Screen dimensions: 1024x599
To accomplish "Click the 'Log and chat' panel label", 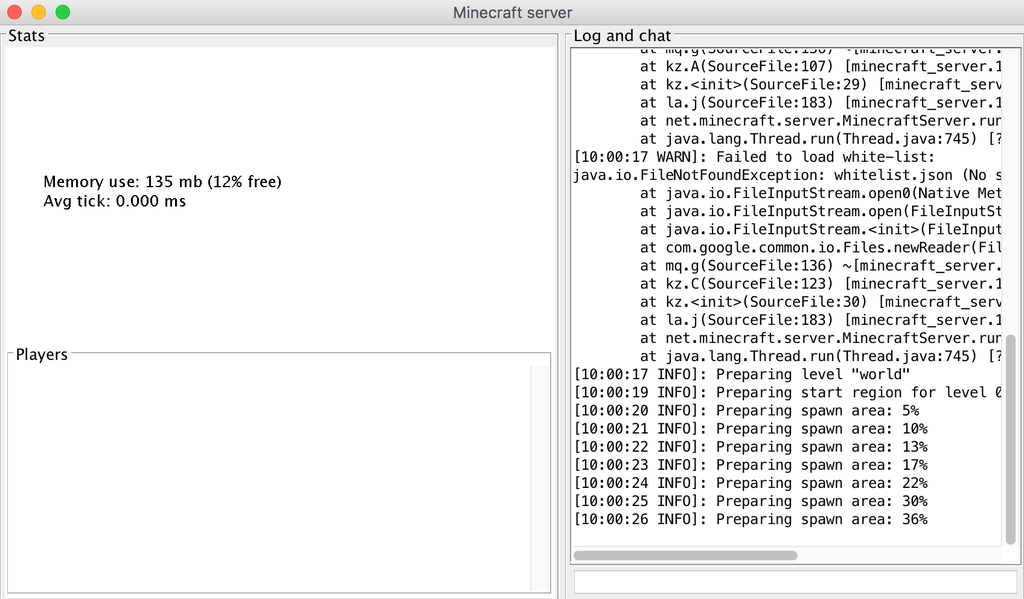I will point(622,35).
